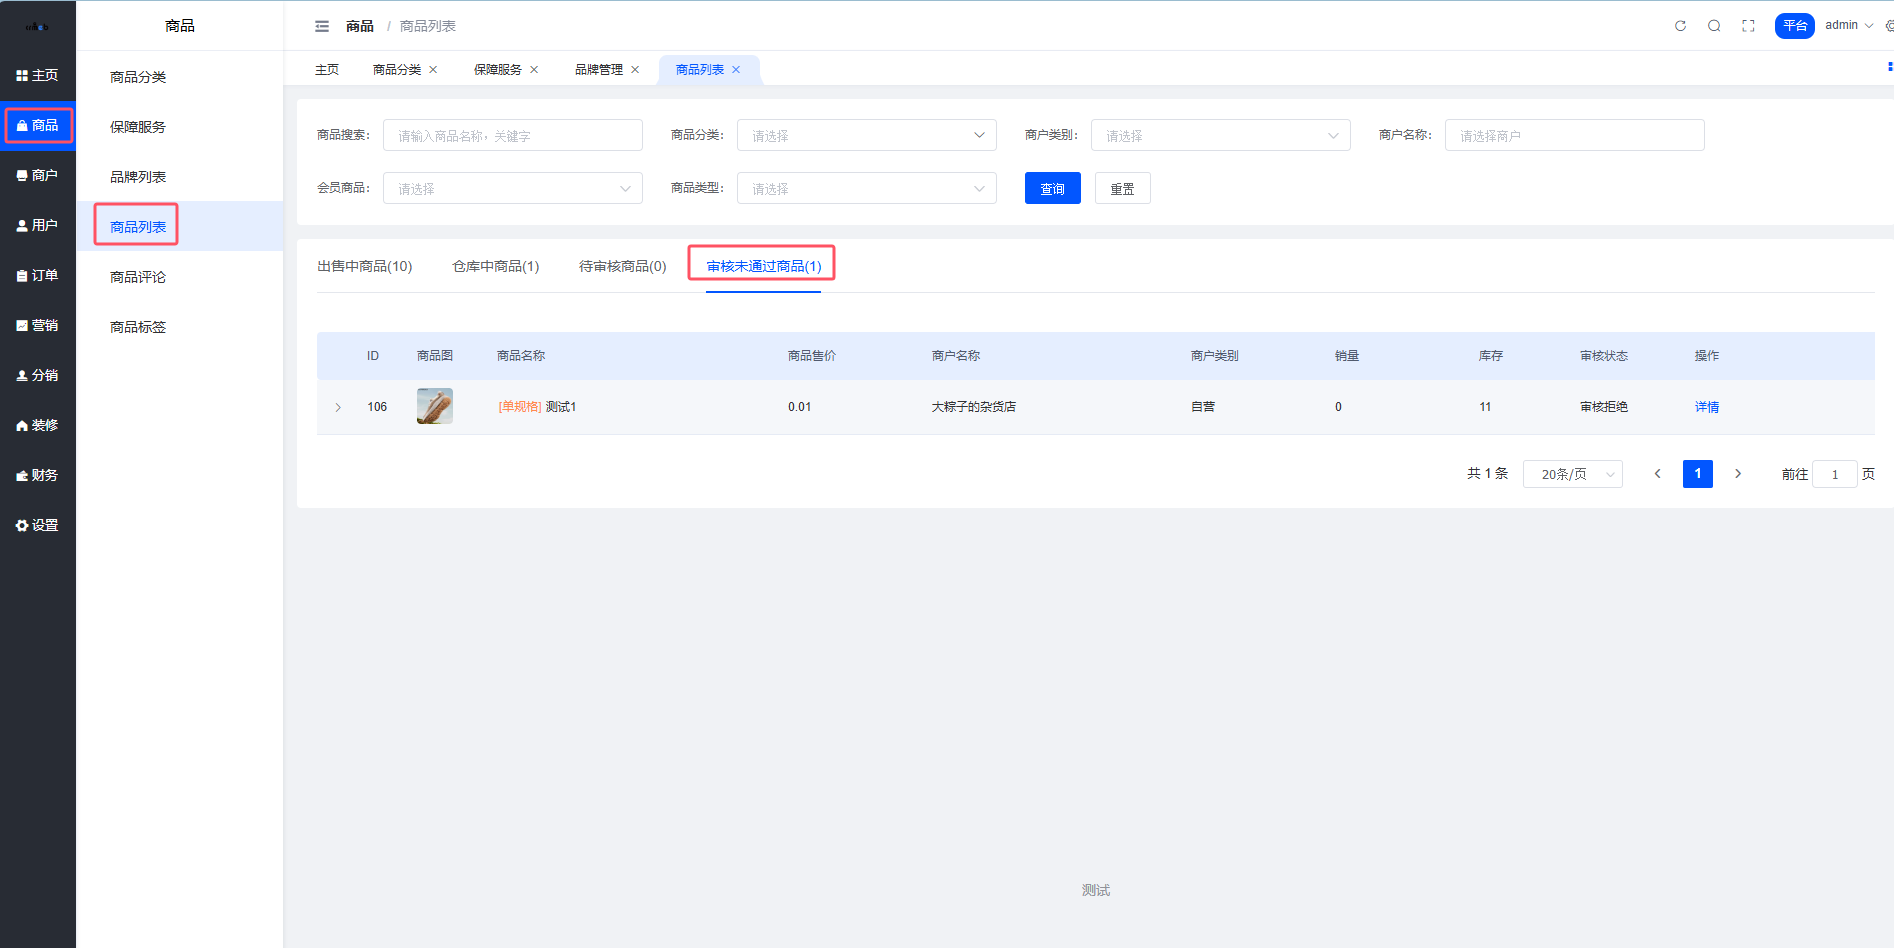
Task: Click the refresh icon in top header
Action: 1680,26
